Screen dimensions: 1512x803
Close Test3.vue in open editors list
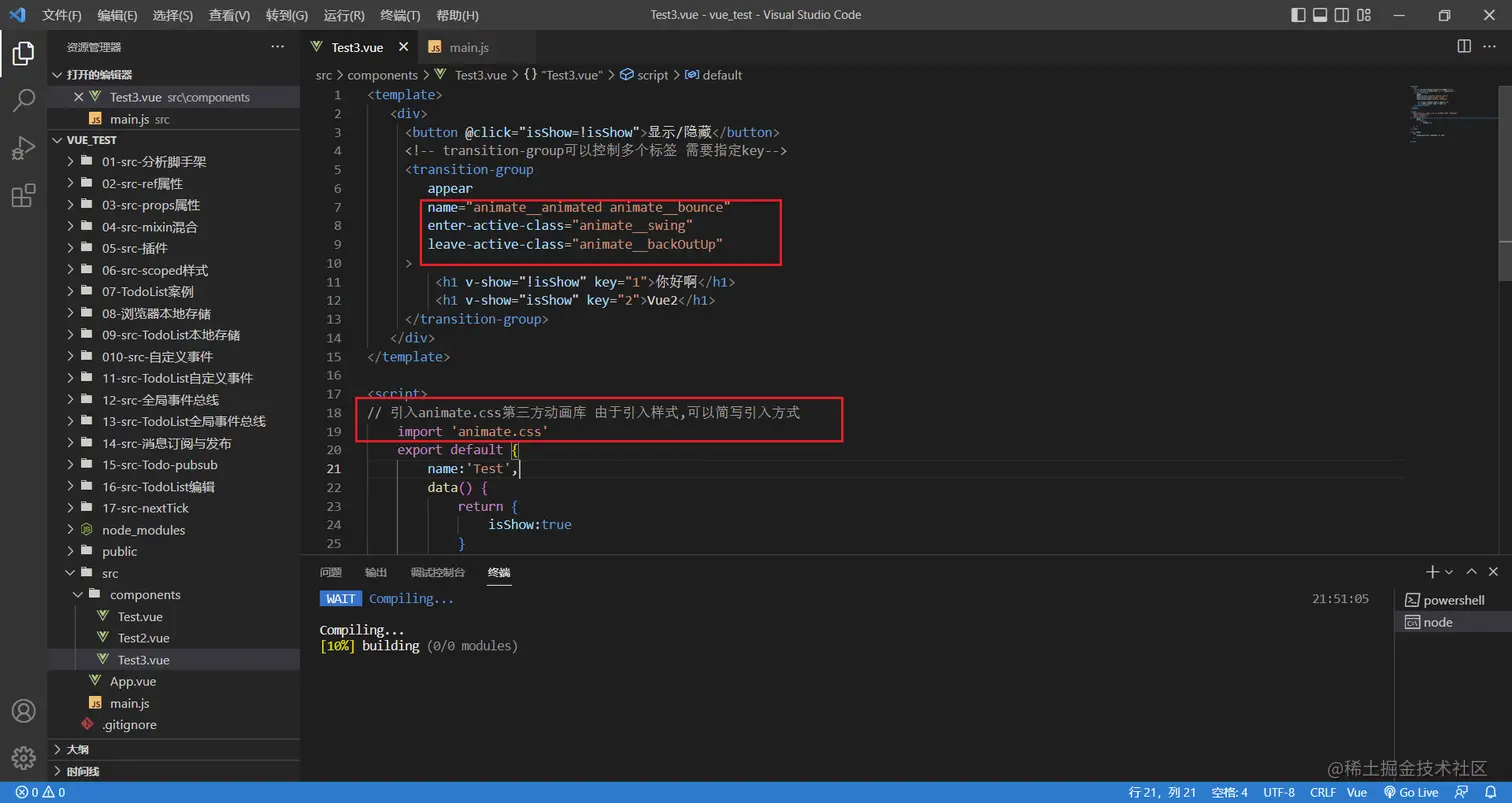79,97
